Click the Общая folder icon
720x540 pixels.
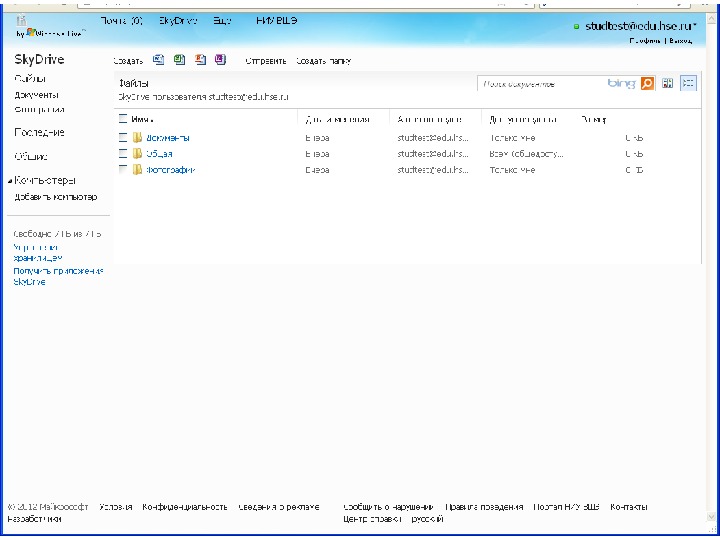click(x=137, y=153)
